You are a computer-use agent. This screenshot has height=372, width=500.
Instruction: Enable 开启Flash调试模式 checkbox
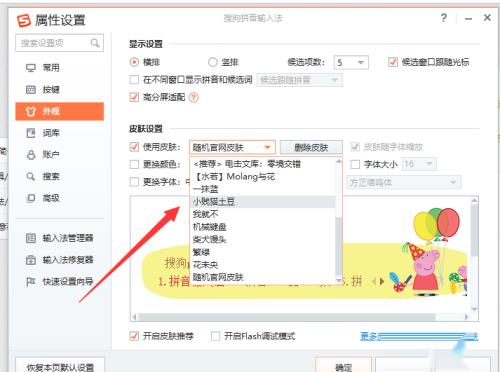click(216, 336)
